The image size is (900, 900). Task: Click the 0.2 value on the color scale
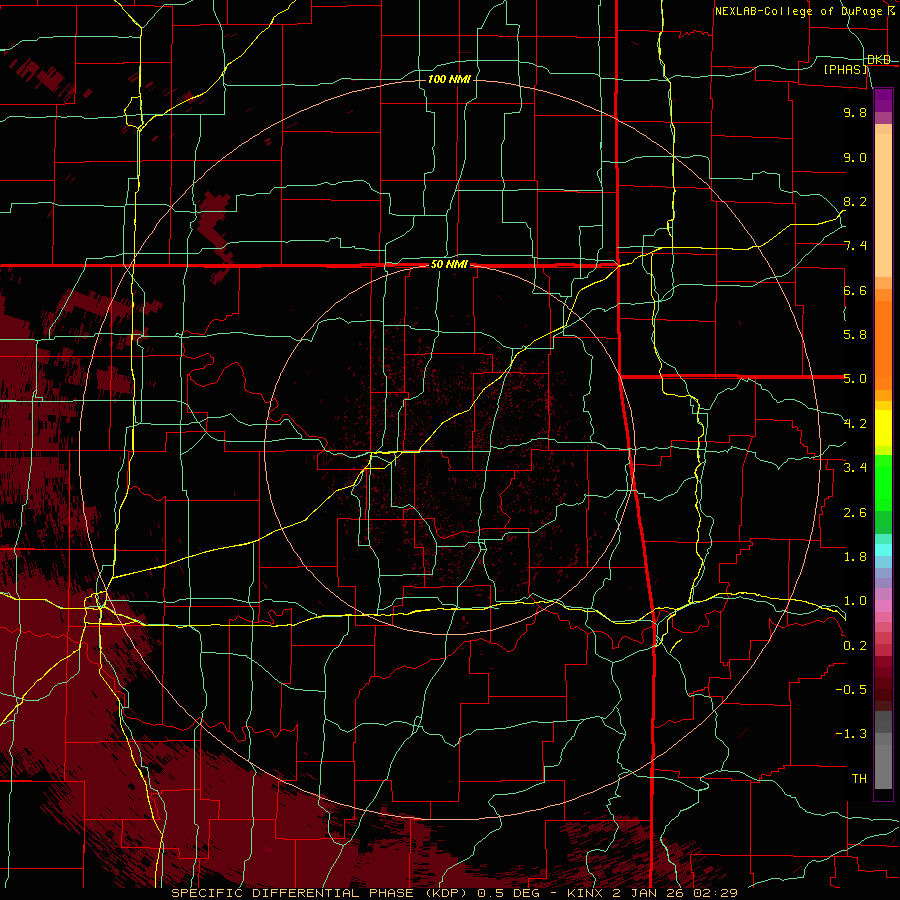pos(855,646)
